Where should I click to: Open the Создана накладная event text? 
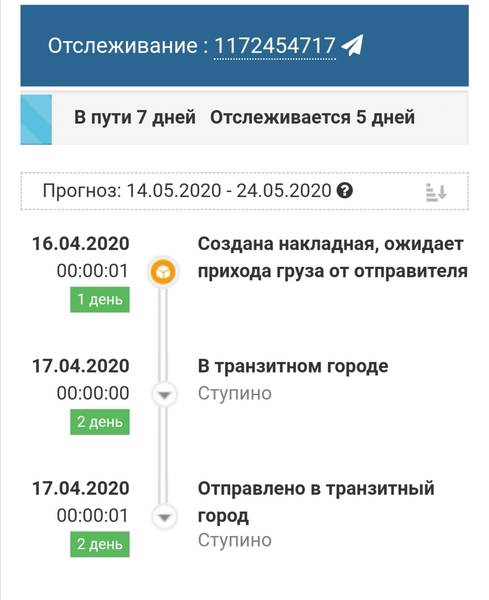tap(333, 258)
